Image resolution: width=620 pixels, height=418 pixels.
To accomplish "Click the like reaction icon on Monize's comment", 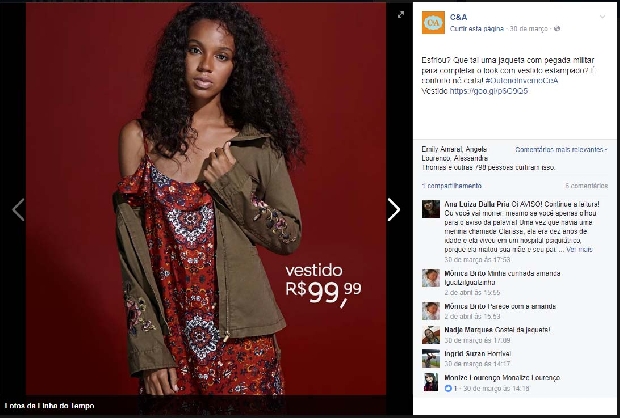I will (x=448, y=388).
